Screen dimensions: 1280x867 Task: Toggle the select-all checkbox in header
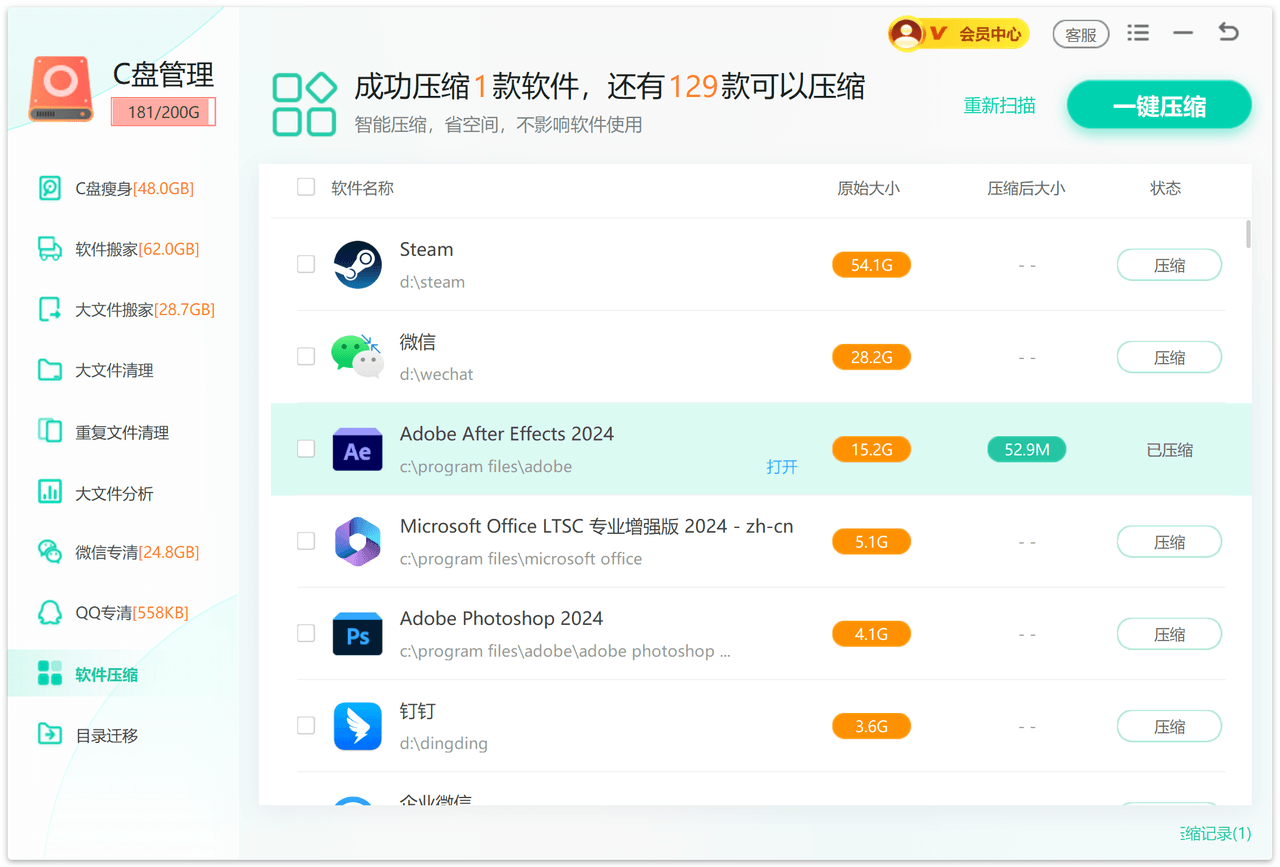pos(306,187)
